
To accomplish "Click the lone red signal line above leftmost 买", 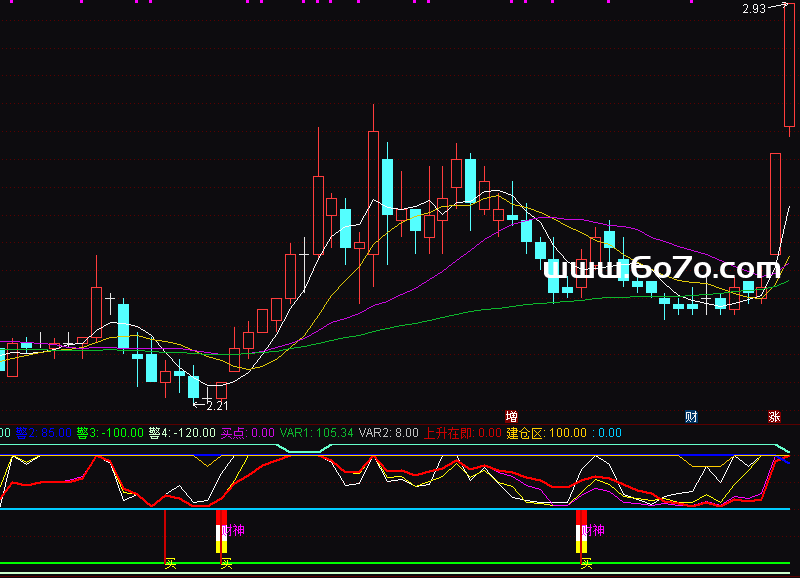I will tap(165, 535).
